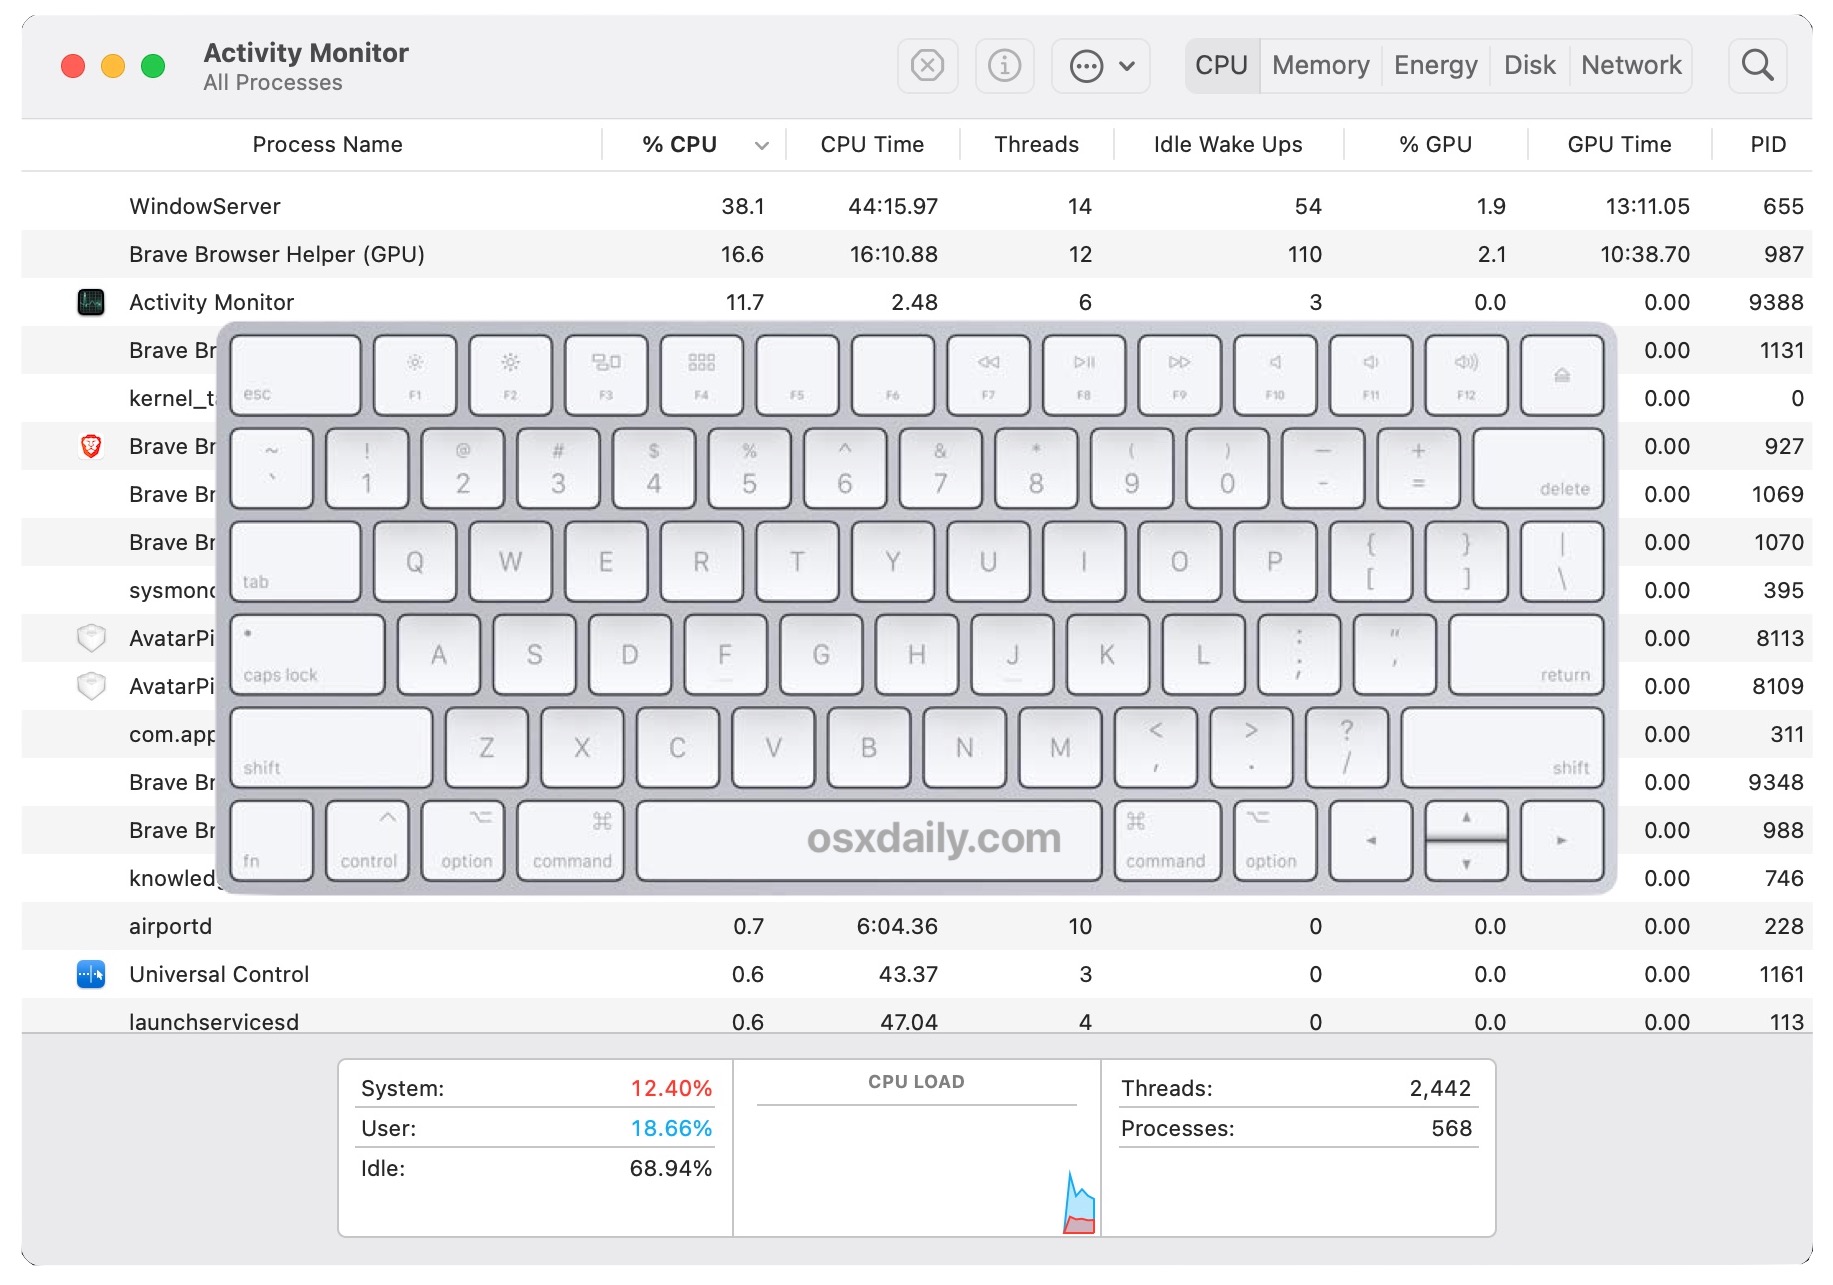Click the F8 play/pause key
Screen dimensions: 1833x1285
1084,375
